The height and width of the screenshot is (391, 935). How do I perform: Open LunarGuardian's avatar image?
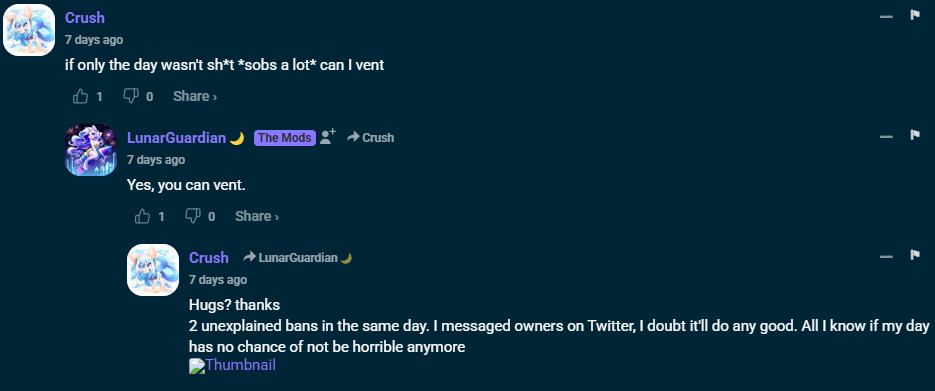91,150
